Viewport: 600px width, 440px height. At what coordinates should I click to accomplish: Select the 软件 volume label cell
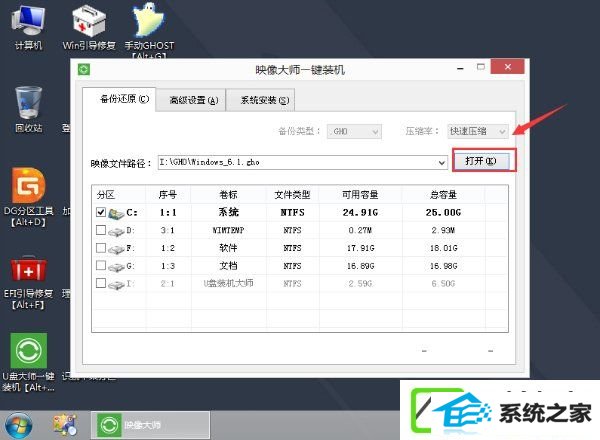[x=228, y=248]
